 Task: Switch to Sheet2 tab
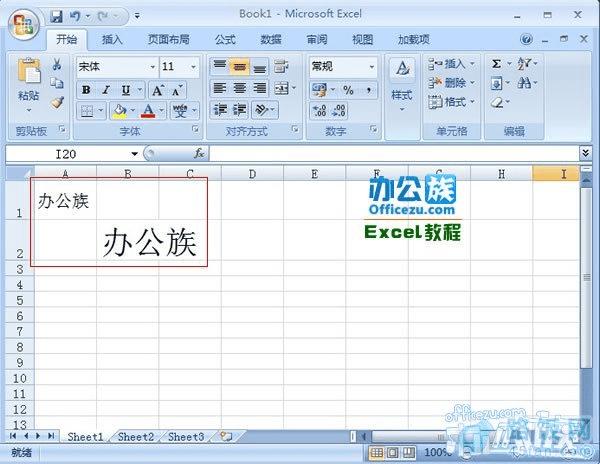pos(136,436)
